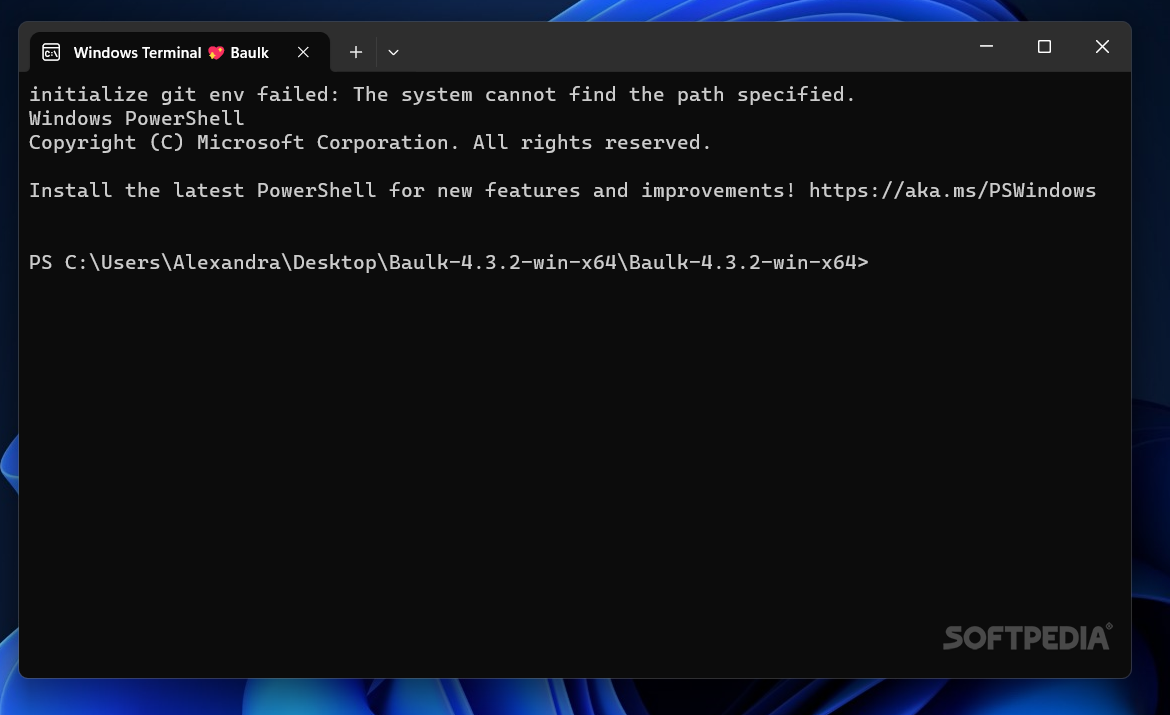This screenshot has width=1170, height=715.
Task: Expand the new tab profiles dropdown
Action: 393,52
